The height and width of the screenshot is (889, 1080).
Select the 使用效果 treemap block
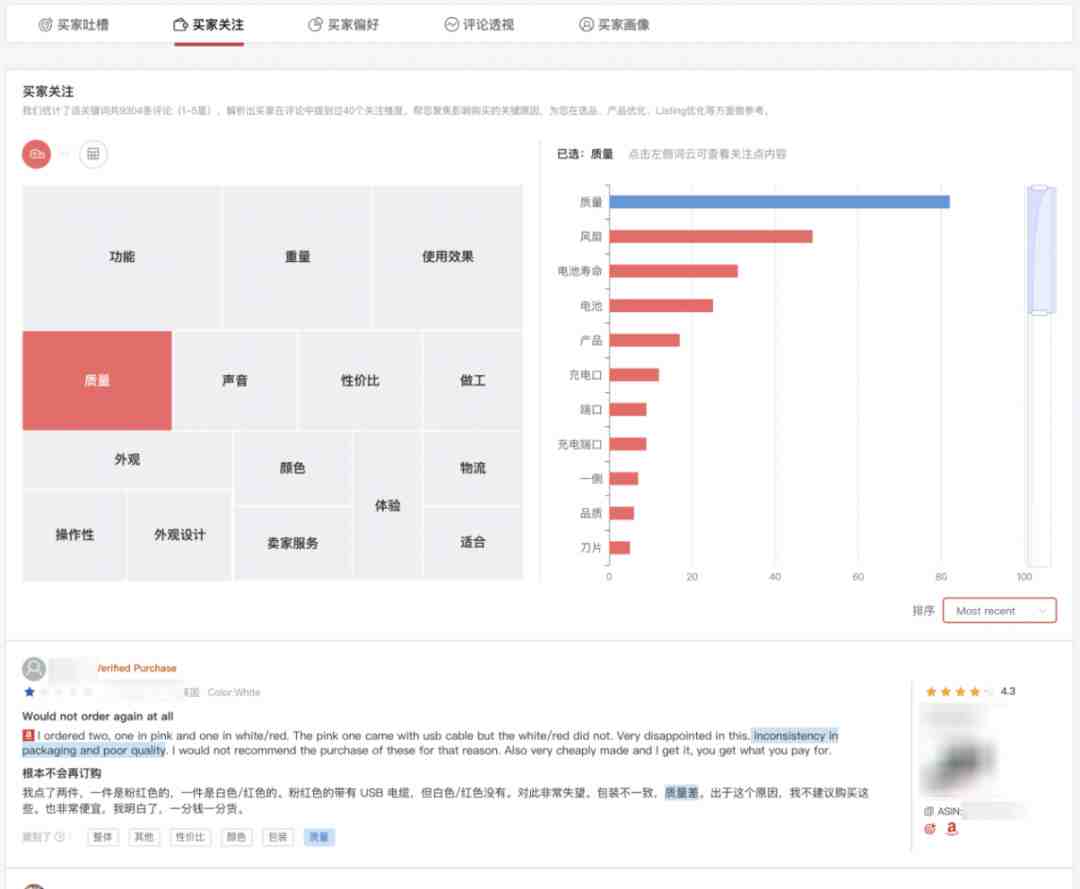coord(448,257)
